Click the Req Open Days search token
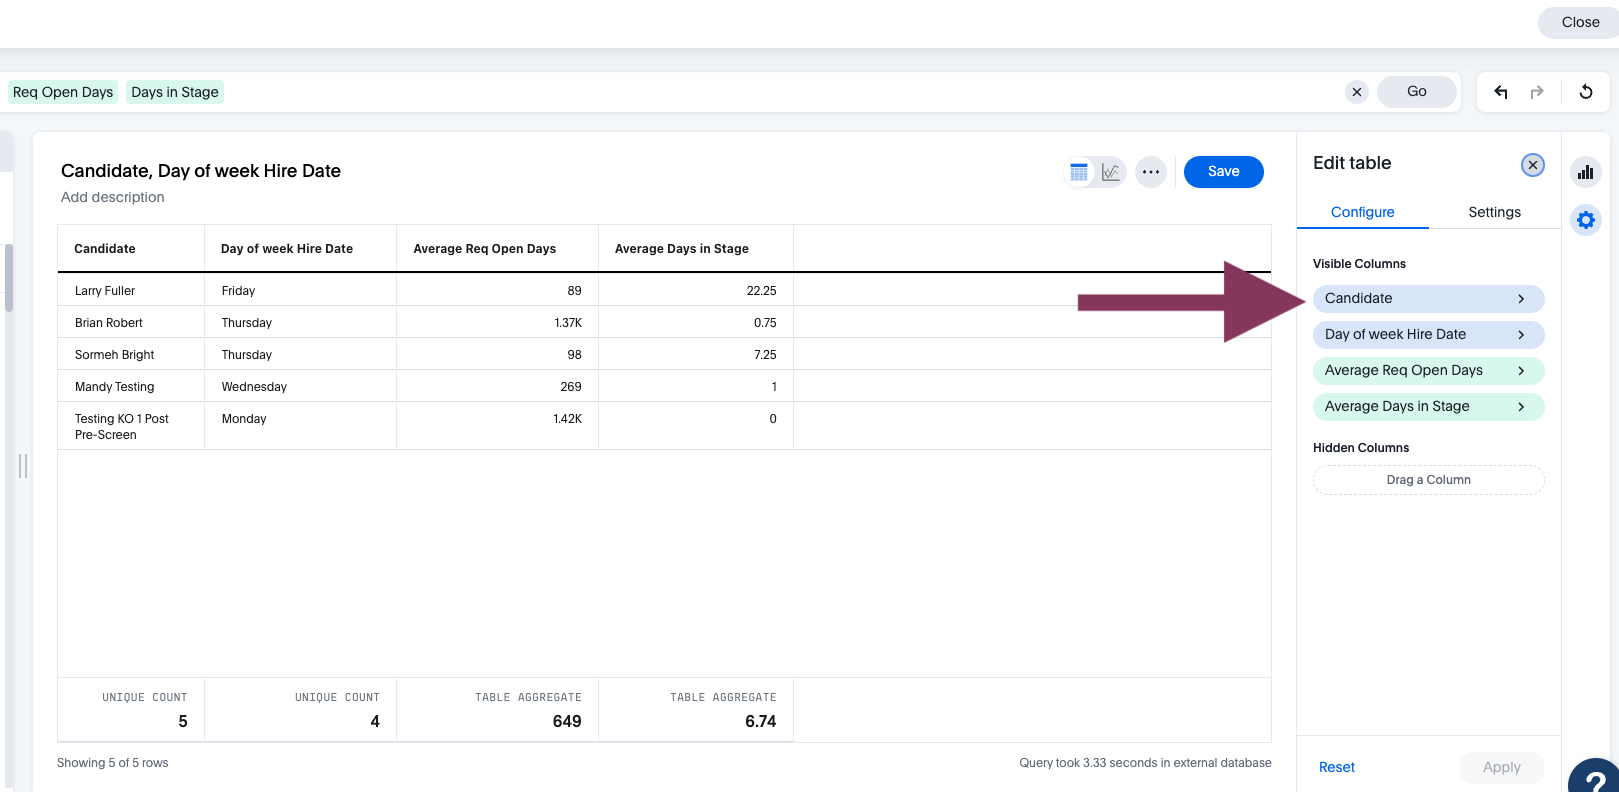The height and width of the screenshot is (792, 1619). point(63,92)
